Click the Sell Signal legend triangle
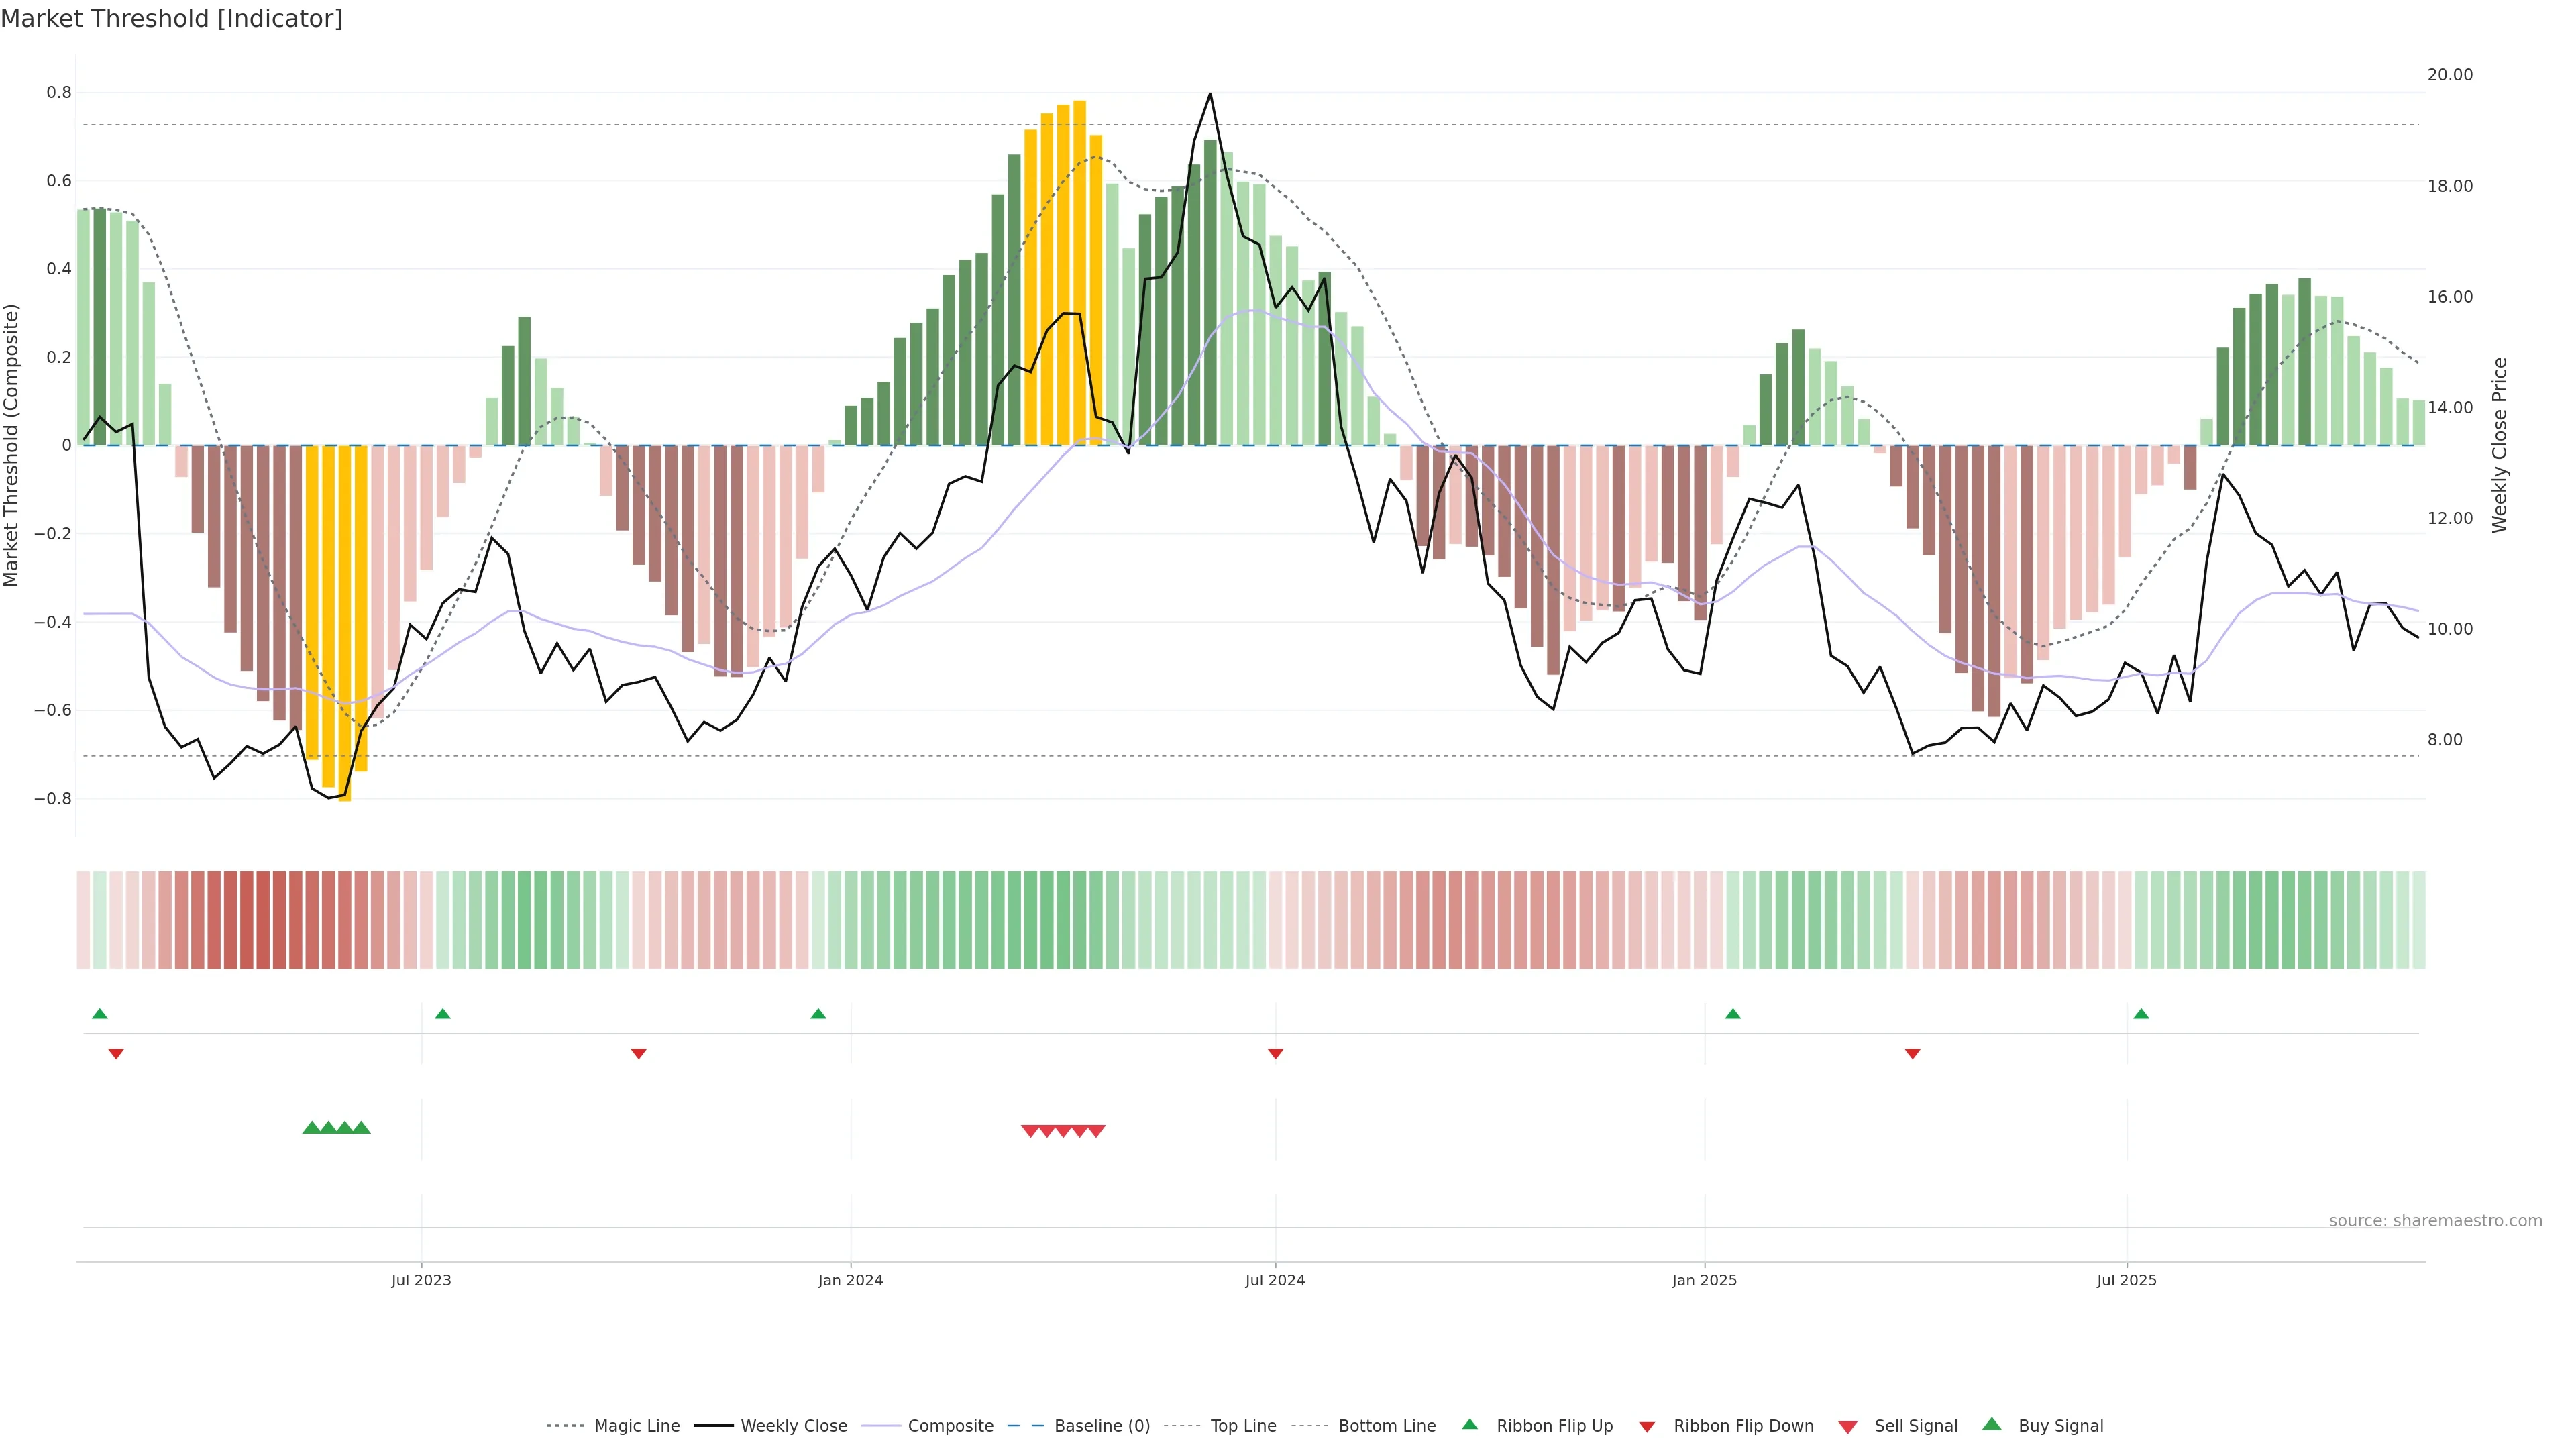This screenshot has width=2576, height=1449. (1847, 1427)
